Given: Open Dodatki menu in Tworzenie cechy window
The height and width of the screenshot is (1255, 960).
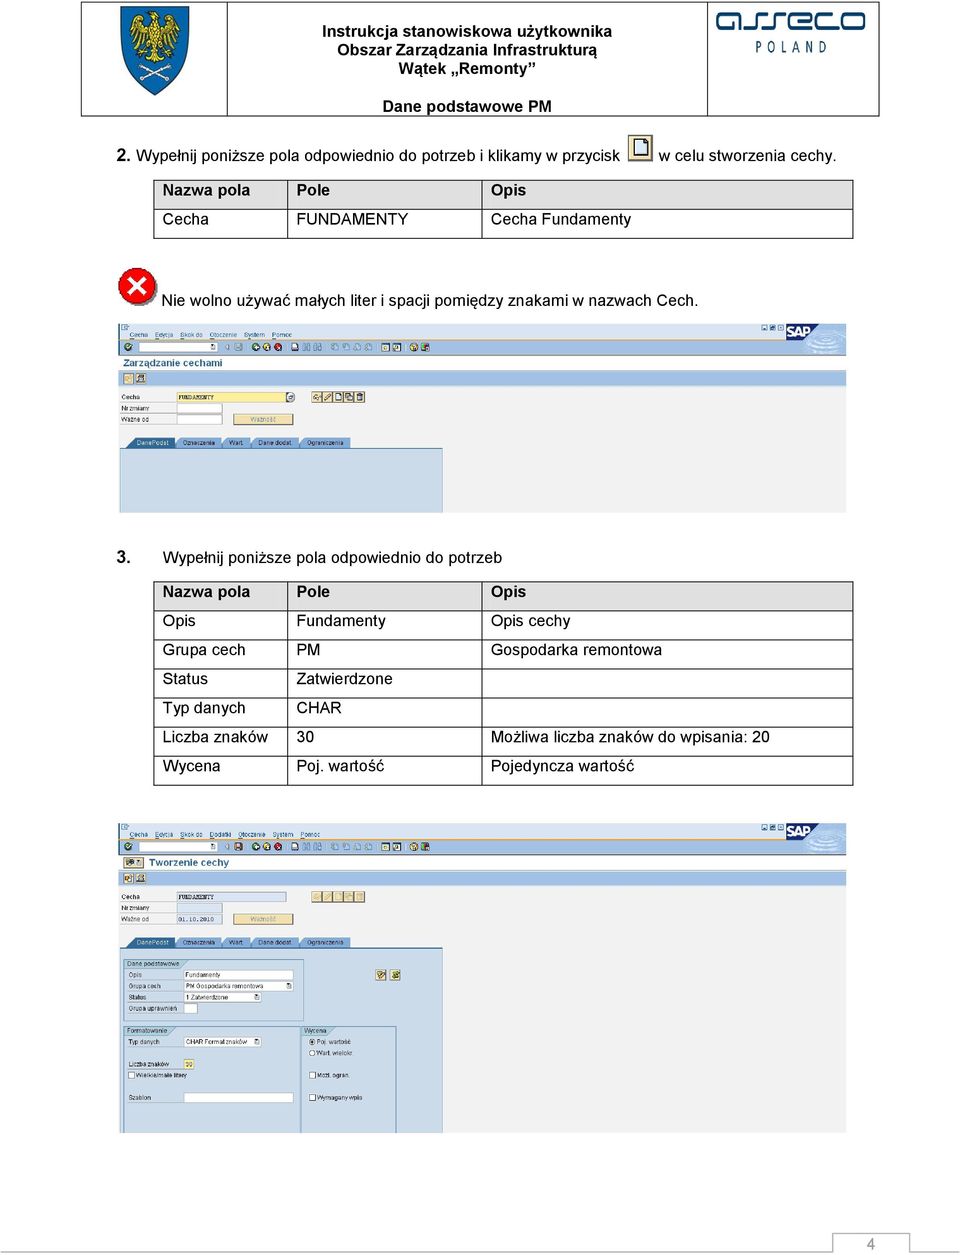Looking at the screenshot, I should 220,835.
